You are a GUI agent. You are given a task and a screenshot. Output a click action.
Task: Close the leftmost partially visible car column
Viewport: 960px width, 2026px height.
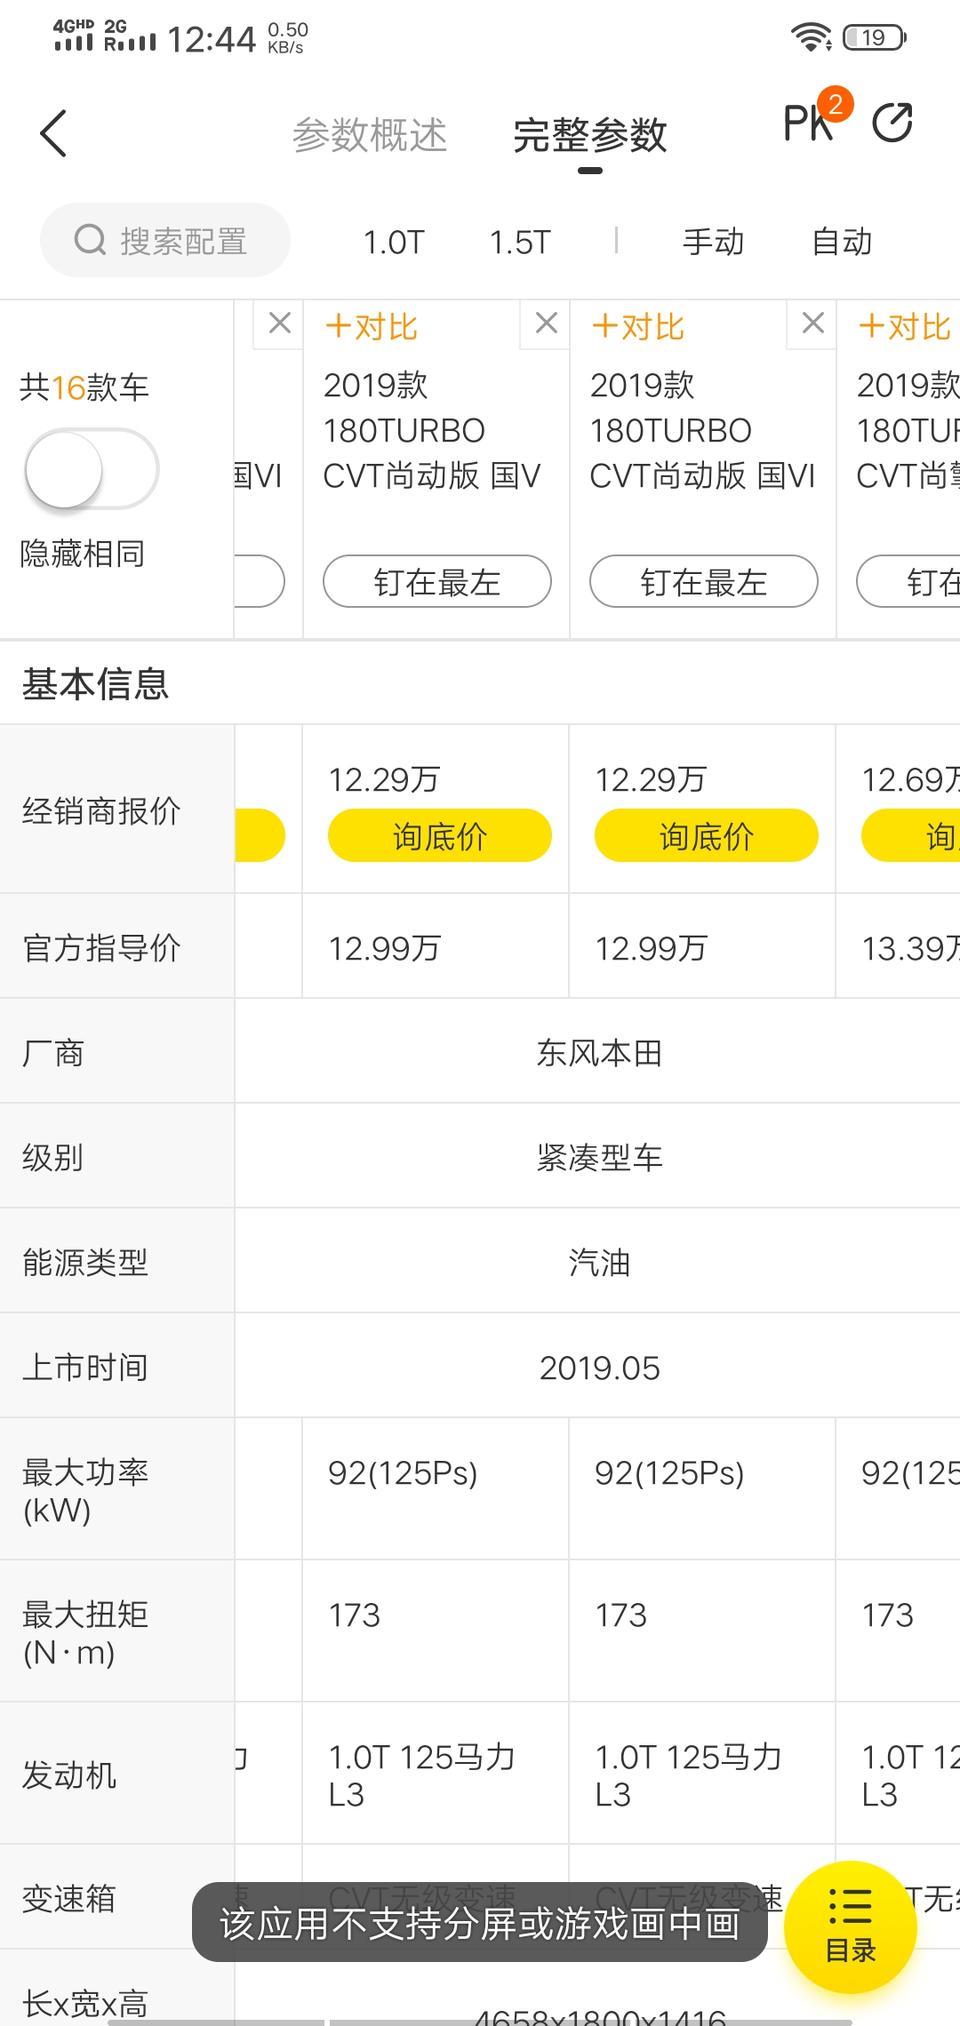pyautogui.click(x=279, y=323)
